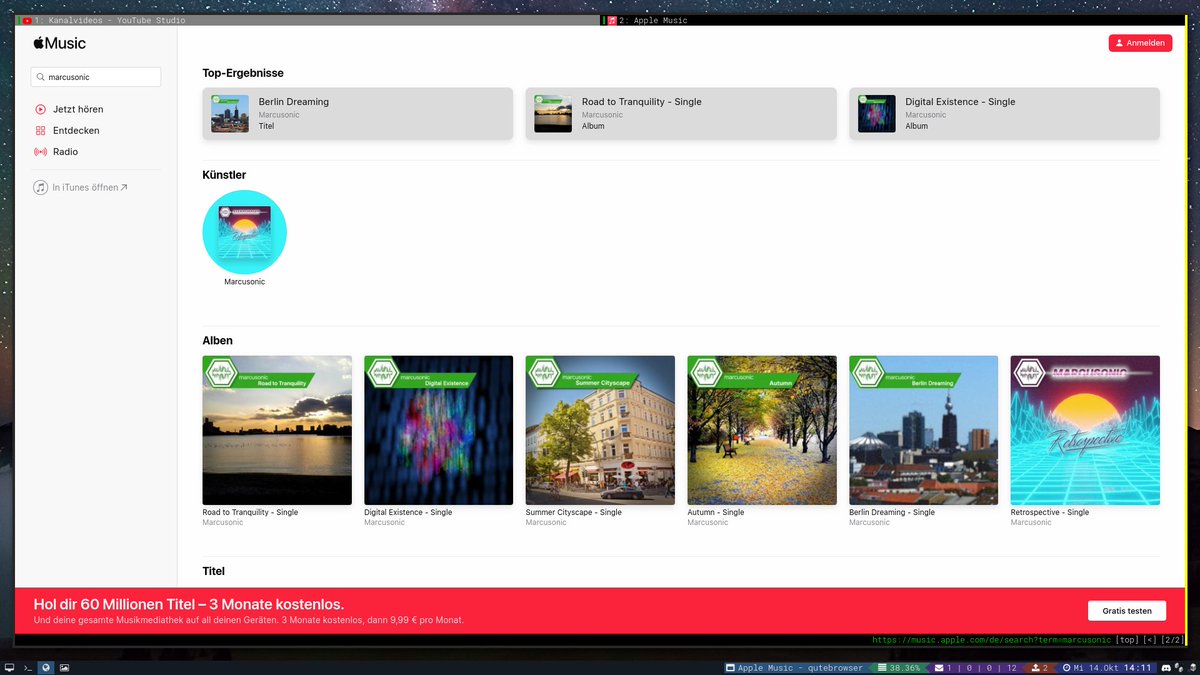Open Digital Existence album cover in Alben
Viewport: 1200px width, 675px height.
(x=439, y=430)
